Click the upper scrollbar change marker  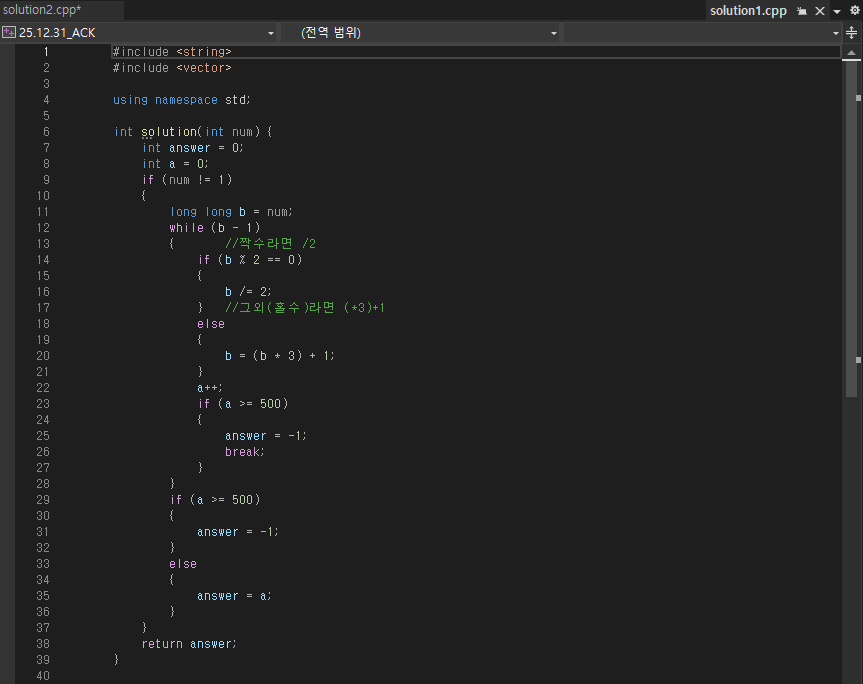click(858, 98)
